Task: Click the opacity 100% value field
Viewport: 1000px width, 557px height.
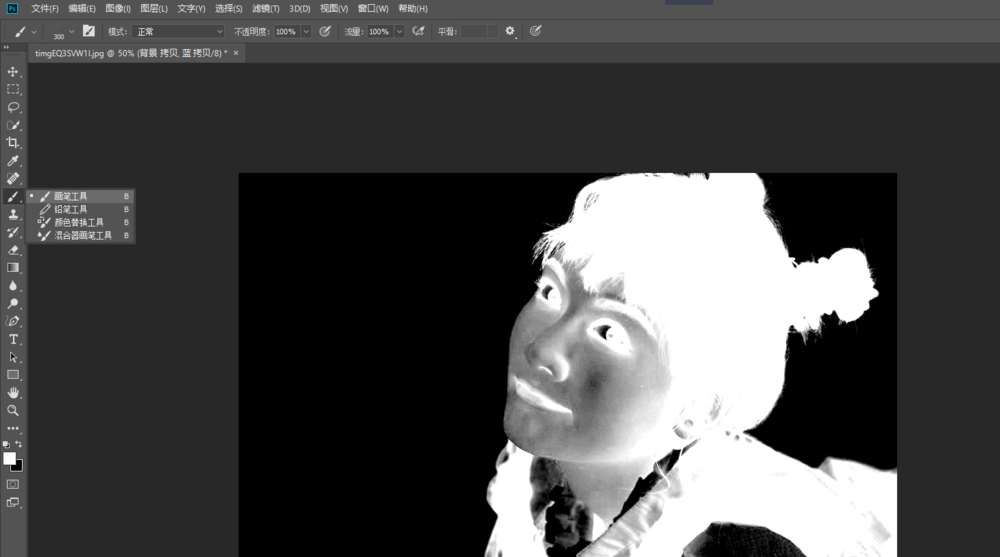Action: point(287,31)
